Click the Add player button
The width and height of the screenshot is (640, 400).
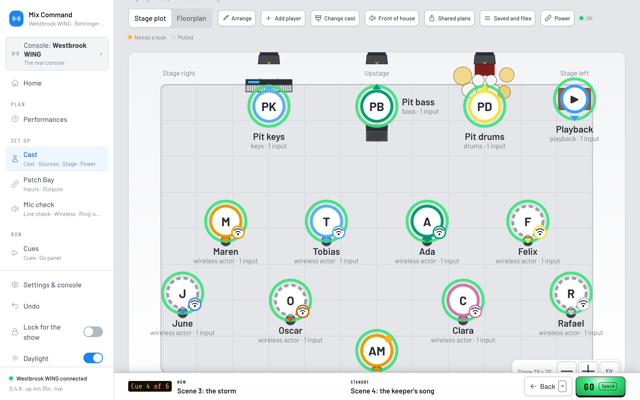(283, 18)
